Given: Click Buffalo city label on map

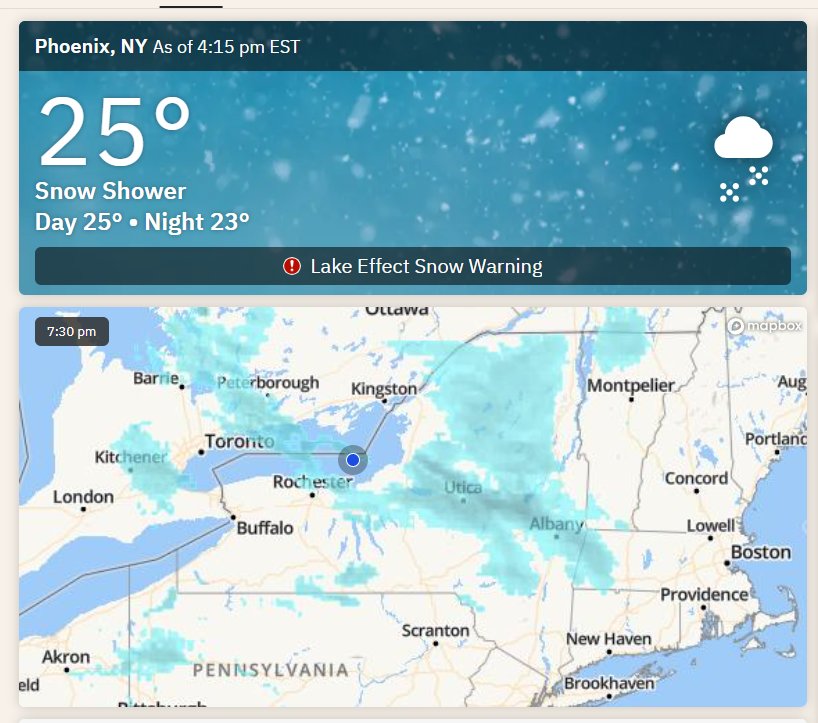Looking at the screenshot, I should 265,528.
